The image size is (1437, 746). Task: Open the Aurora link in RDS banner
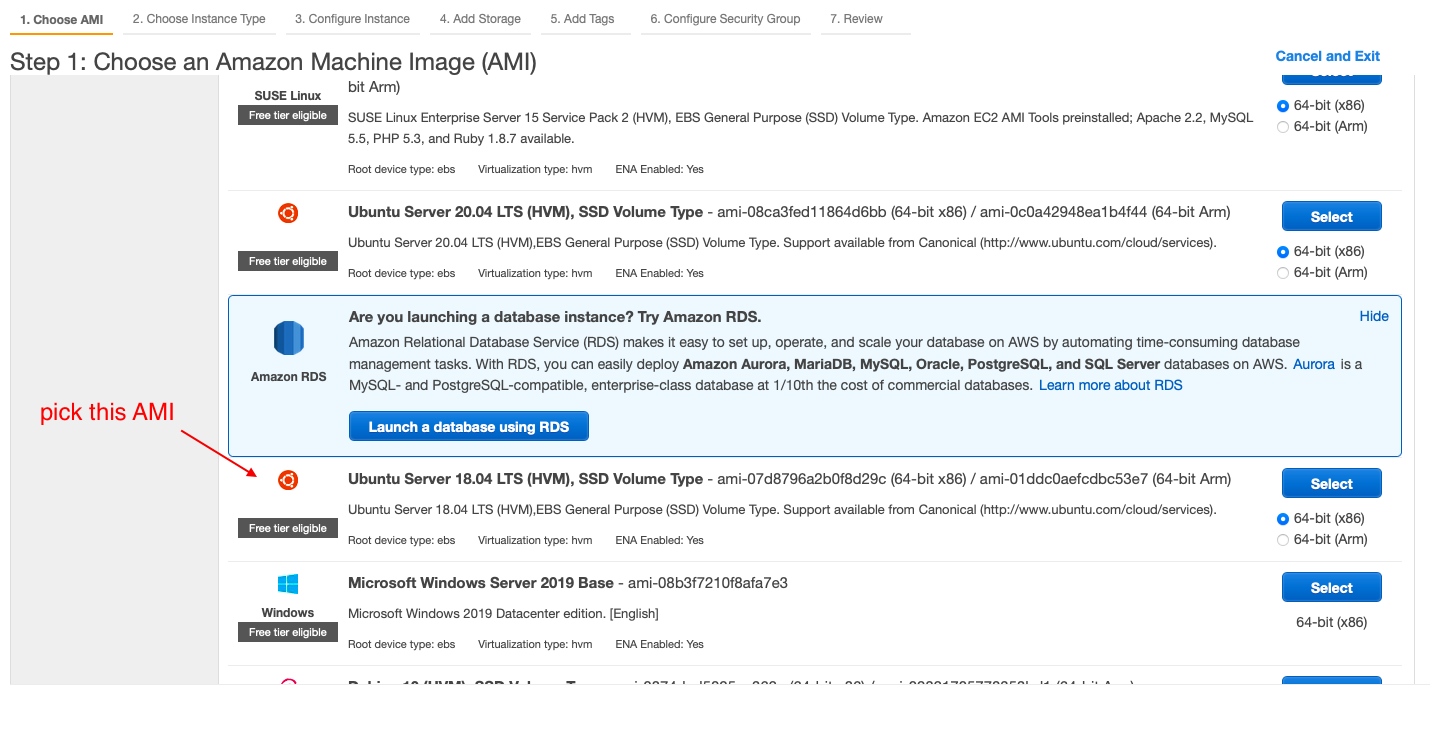coord(1314,364)
